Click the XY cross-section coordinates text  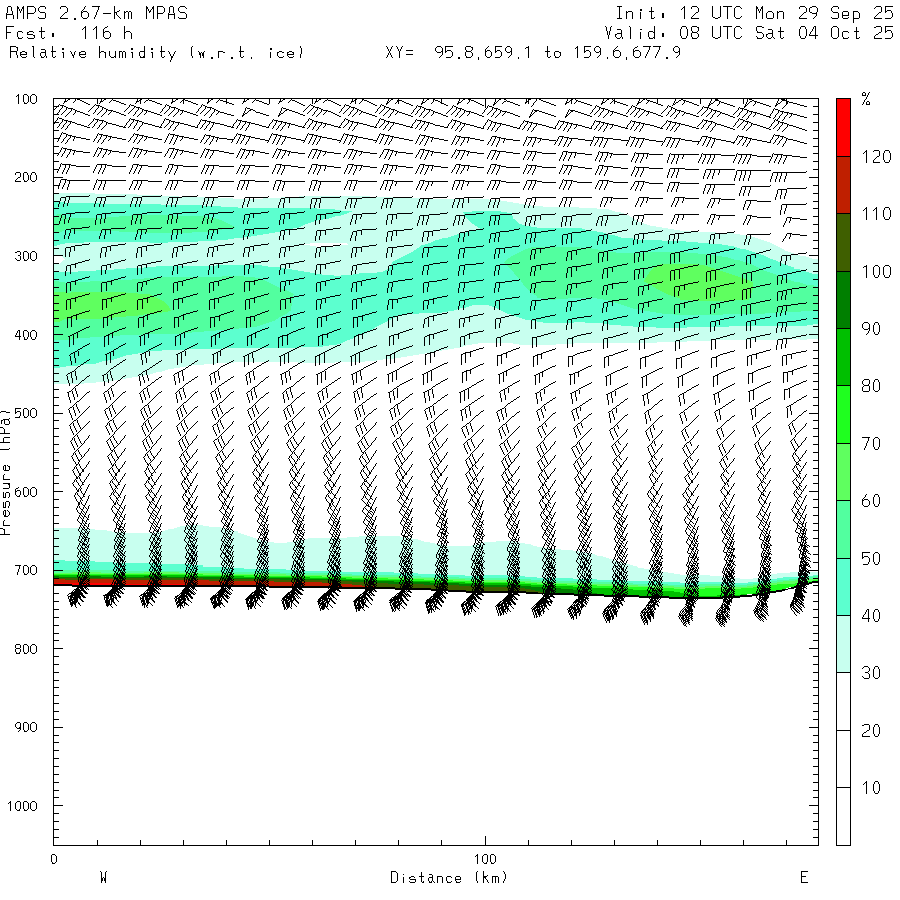click(x=533, y=53)
